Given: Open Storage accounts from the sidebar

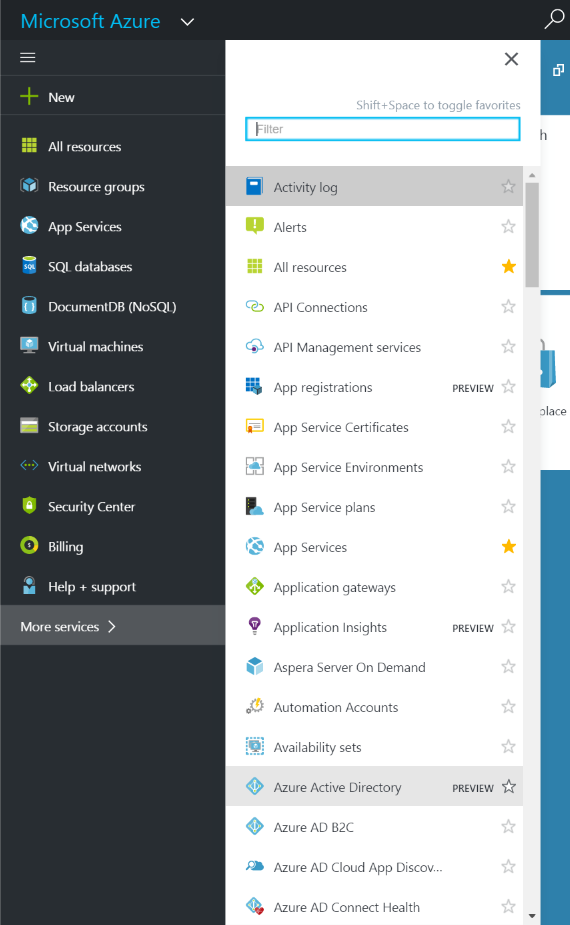Looking at the screenshot, I should click(x=98, y=427).
